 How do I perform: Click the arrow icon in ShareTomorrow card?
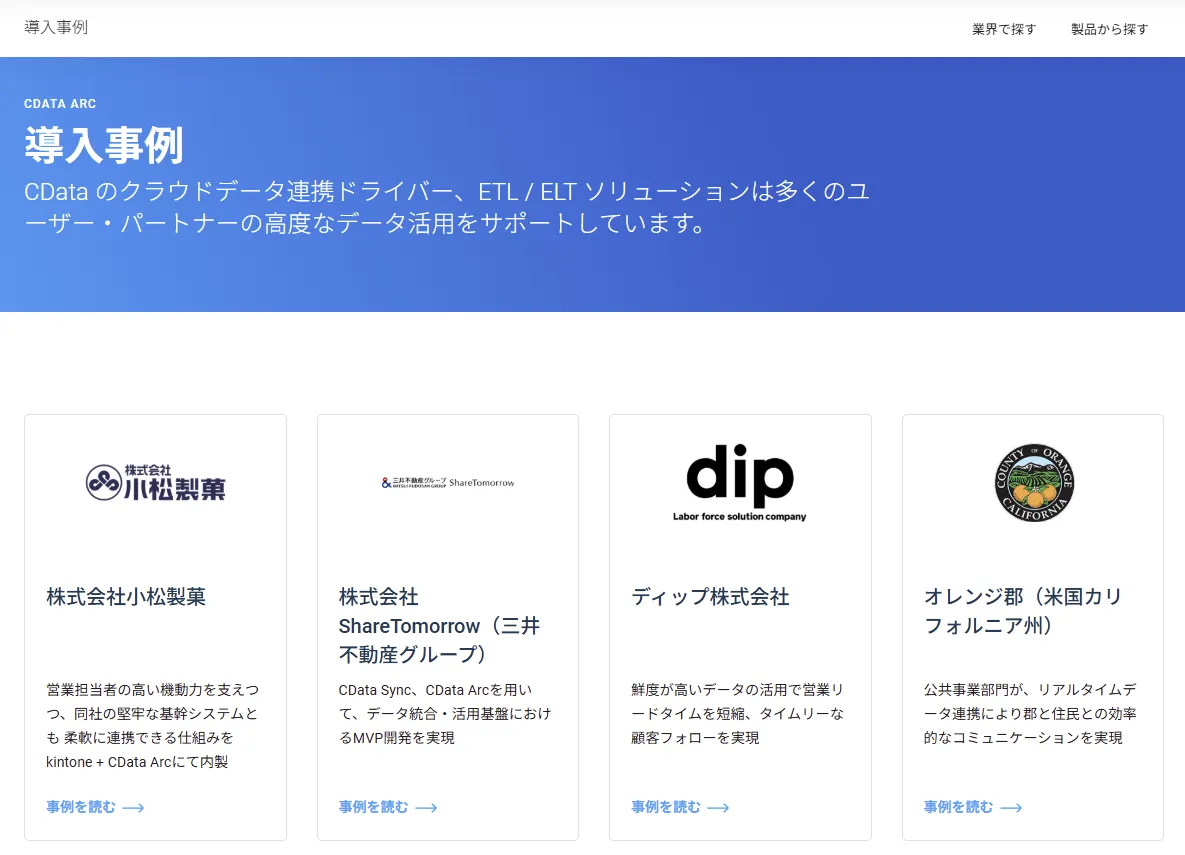coord(426,808)
